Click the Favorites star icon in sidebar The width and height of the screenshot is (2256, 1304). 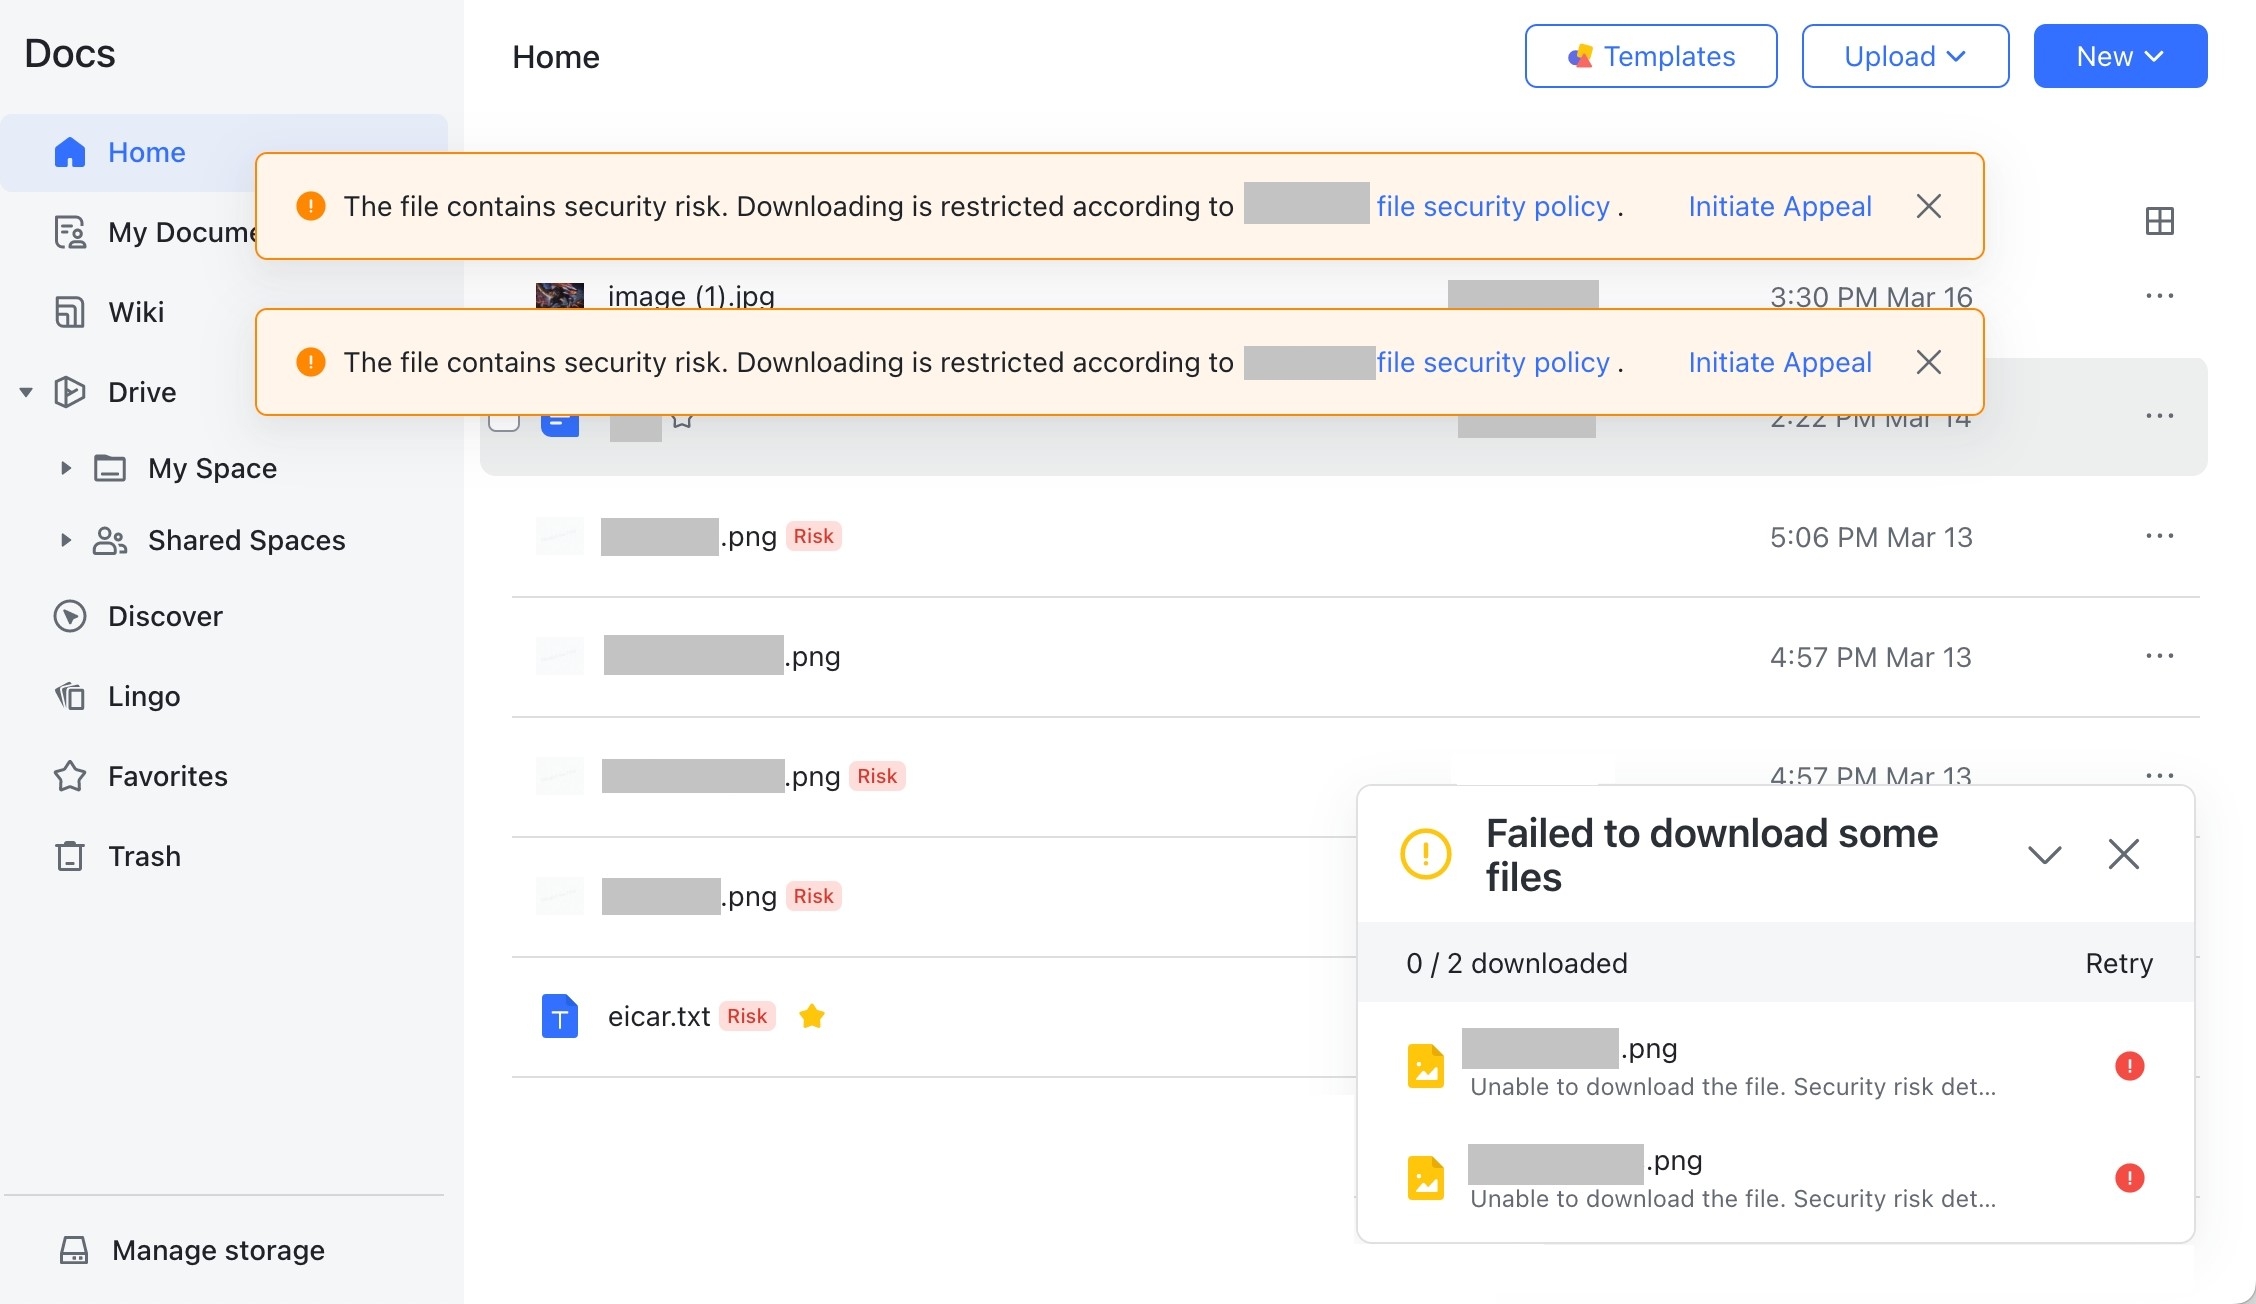[70, 776]
